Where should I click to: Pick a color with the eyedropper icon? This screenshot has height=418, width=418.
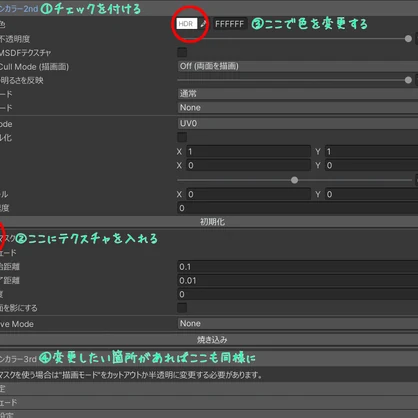click(203, 24)
